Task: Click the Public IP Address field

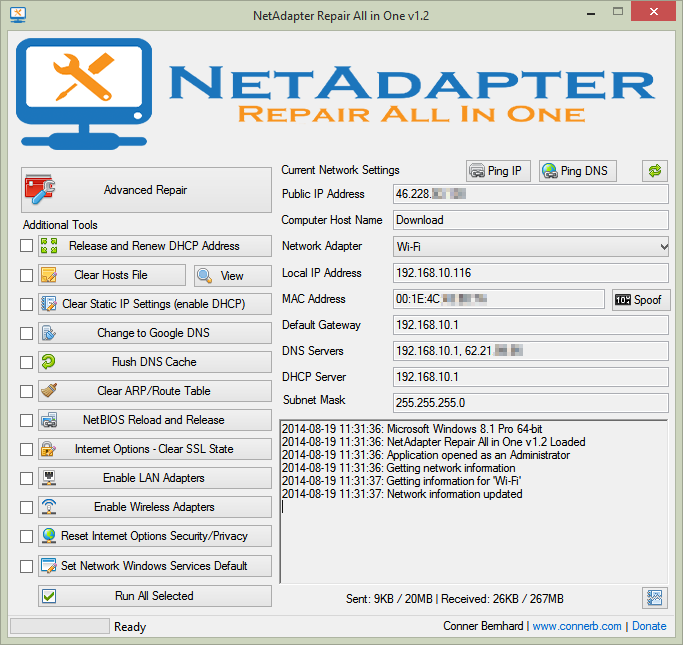Action: pos(531,194)
